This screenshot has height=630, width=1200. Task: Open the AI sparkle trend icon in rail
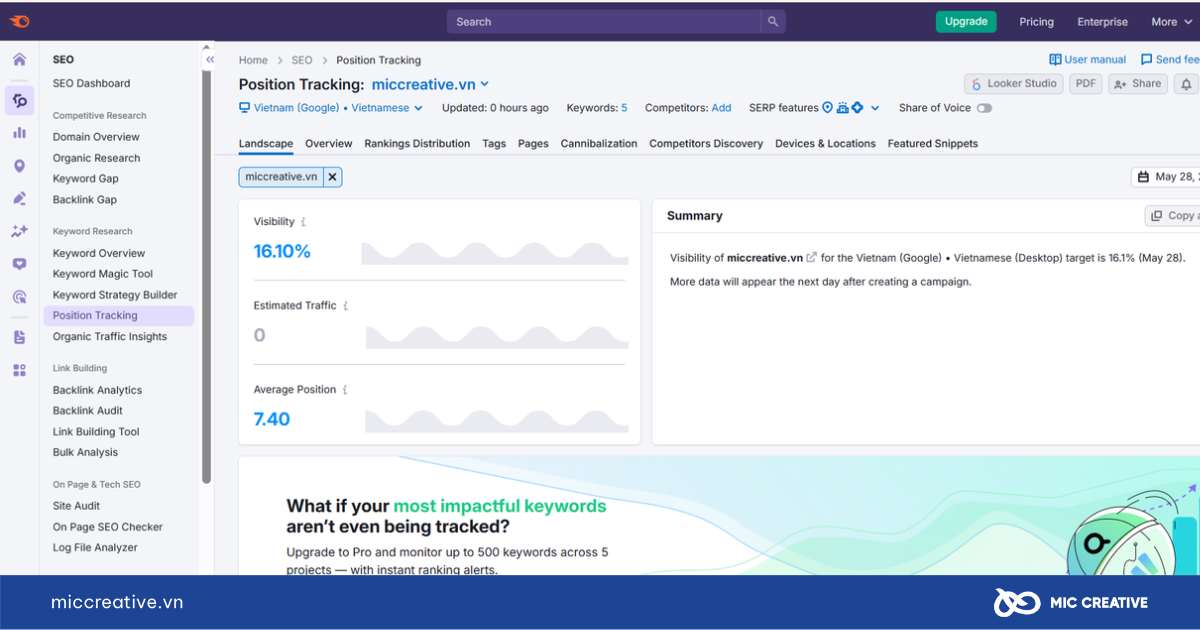coord(19,231)
